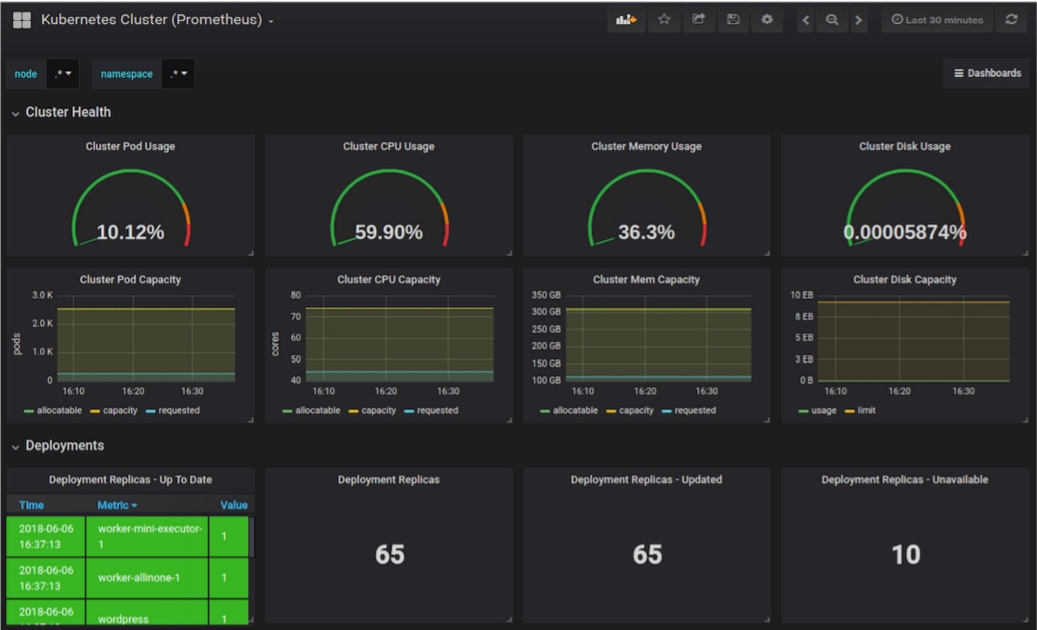The image size is (1037, 630).
Task: Open the Last 30 minutes time picker
Action: 937,20
